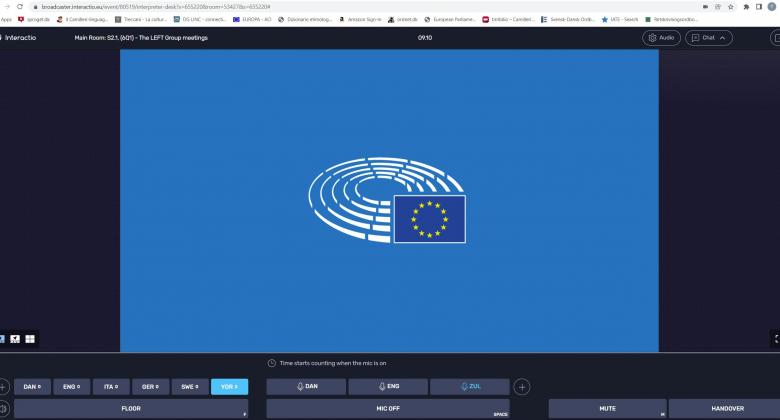Image resolution: width=780 pixels, height=420 pixels.
Task: Select the DAN incoming language channel
Action: click(32, 387)
